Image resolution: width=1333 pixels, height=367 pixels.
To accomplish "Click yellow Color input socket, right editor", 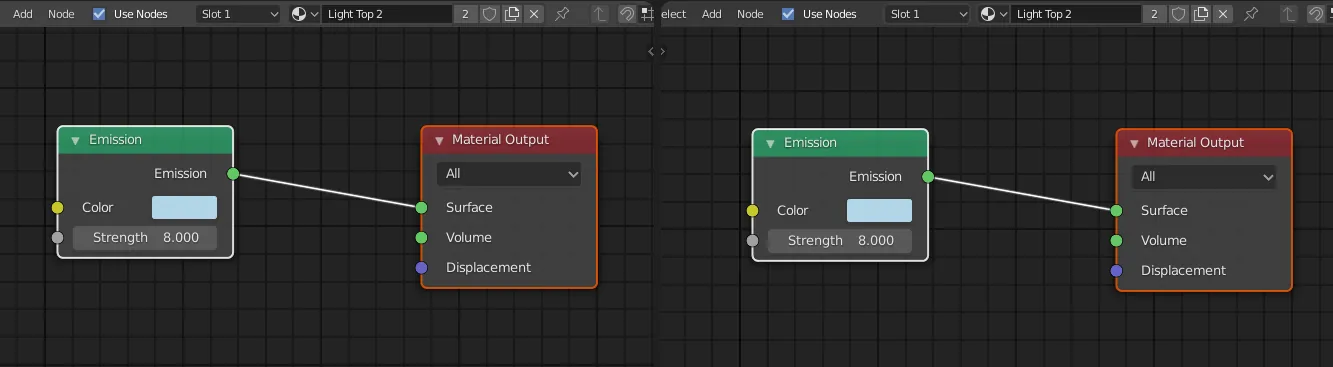I will click(x=752, y=211).
